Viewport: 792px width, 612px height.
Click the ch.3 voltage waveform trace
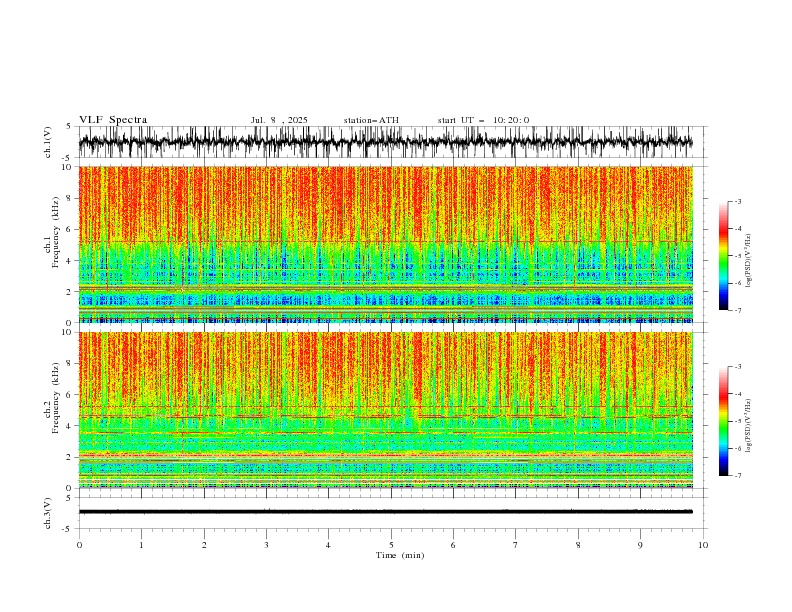pyautogui.click(x=385, y=512)
